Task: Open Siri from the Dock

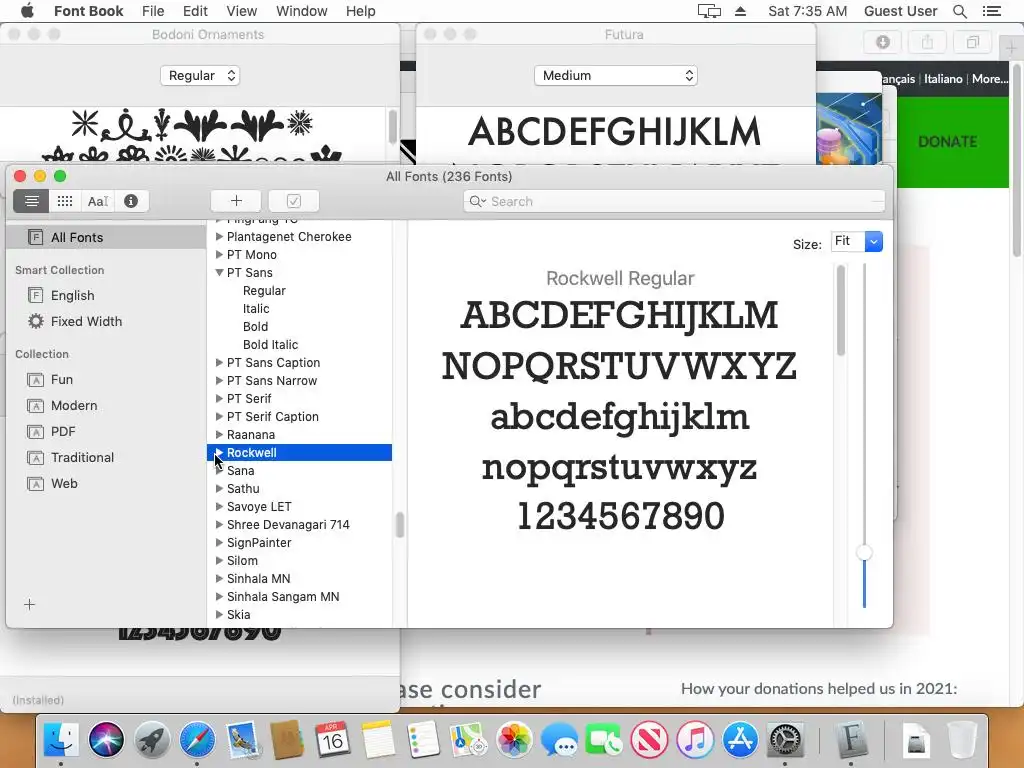Action: click(106, 739)
